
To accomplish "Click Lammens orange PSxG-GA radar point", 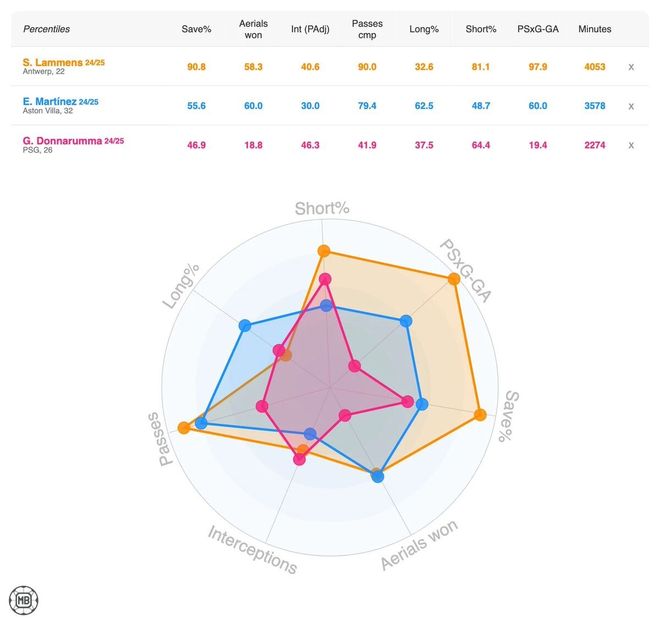I will click(454, 279).
